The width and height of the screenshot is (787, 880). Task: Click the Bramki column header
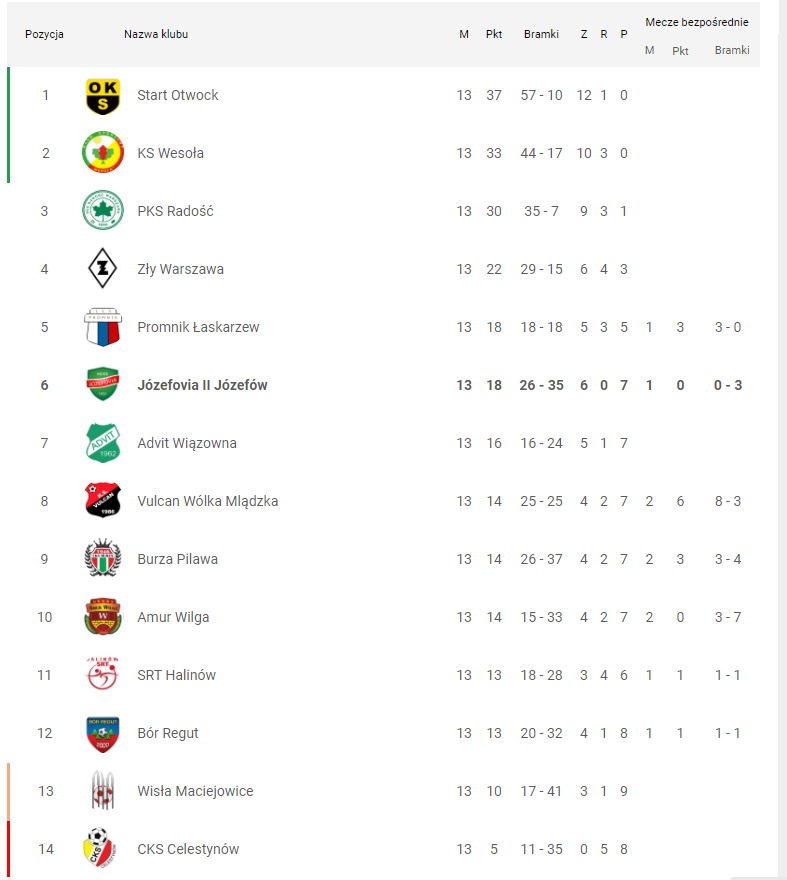541,34
